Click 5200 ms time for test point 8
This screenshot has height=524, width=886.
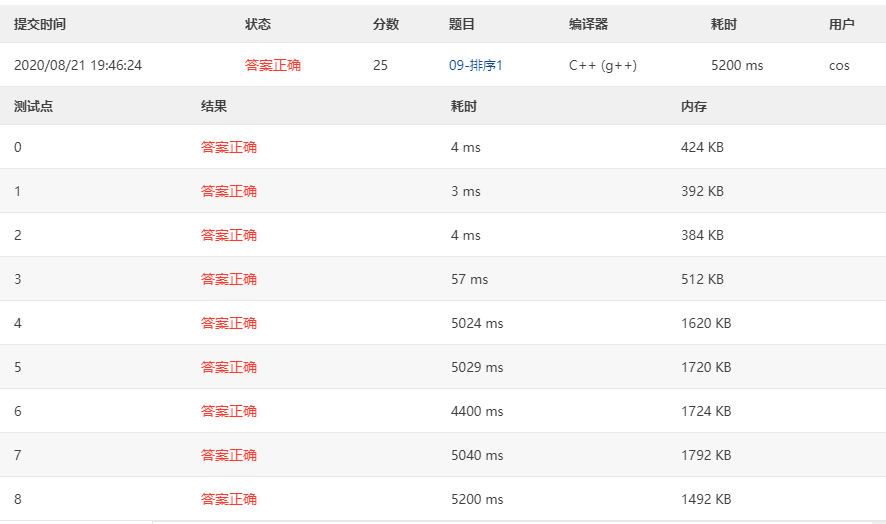click(477, 500)
